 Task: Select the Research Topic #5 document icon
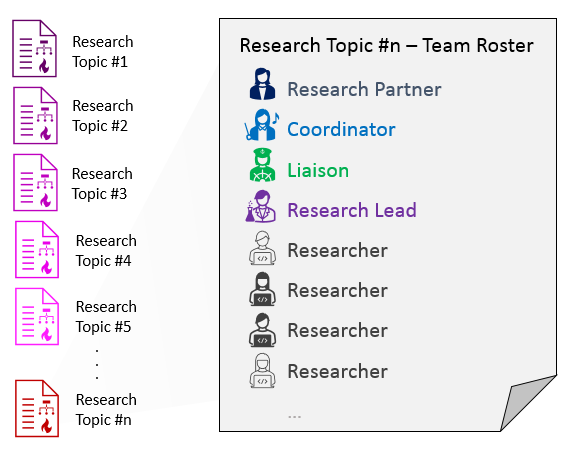(37, 316)
